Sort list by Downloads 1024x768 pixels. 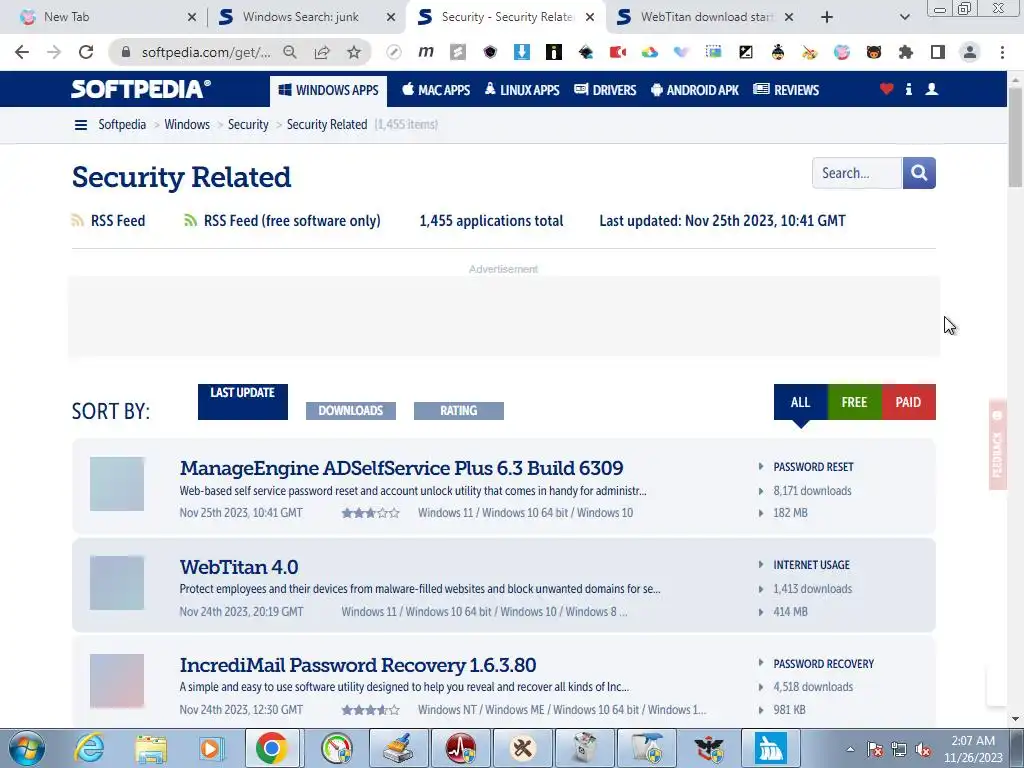coord(351,411)
